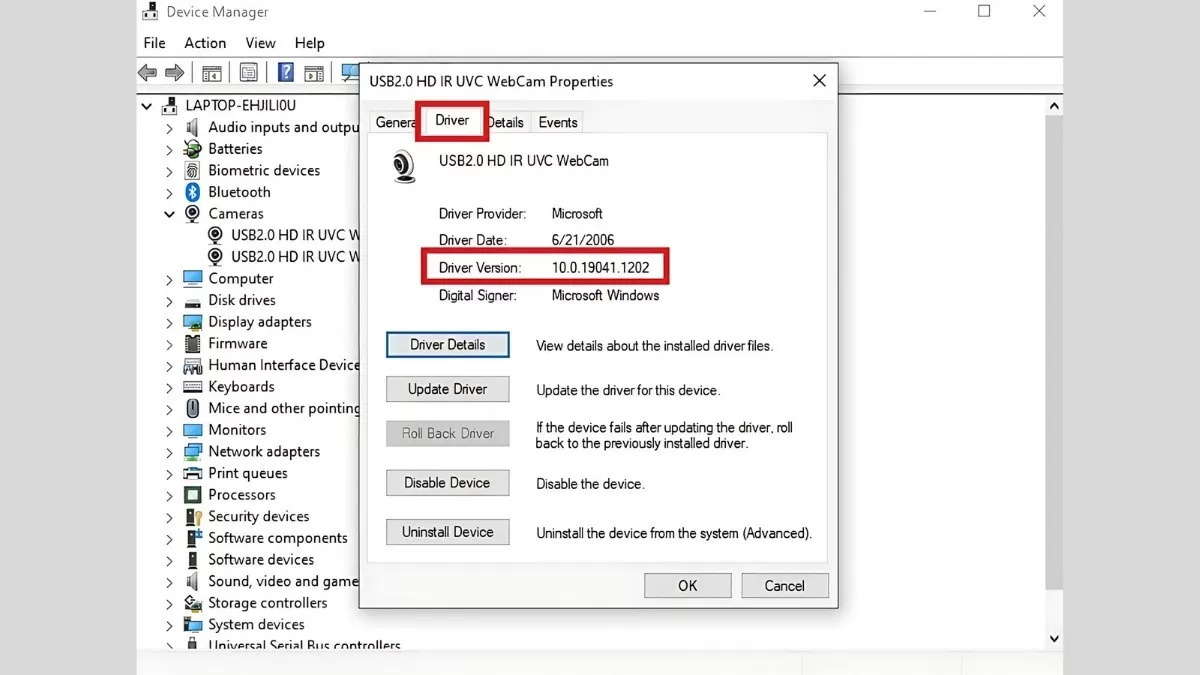Image resolution: width=1200 pixels, height=675 pixels.
Task: Click the Show/Hide Console Tree toolbar icon
Action: [212, 72]
